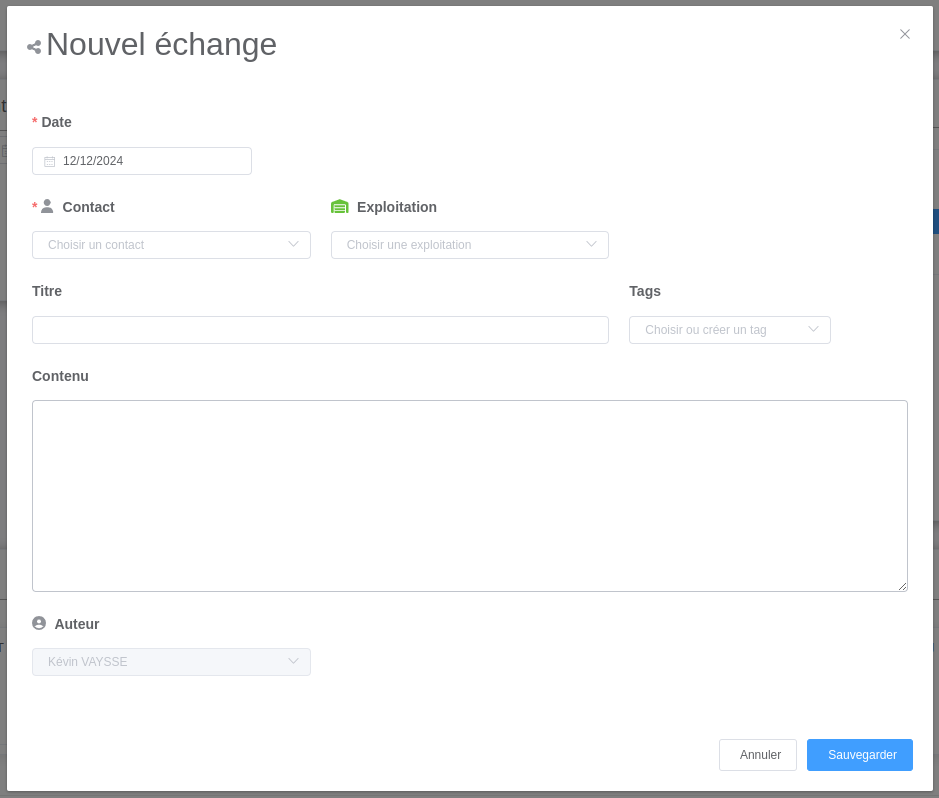This screenshot has height=798, width=939.
Task: Click the date value 12/12/2024 to edit it
Action: click(93, 160)
